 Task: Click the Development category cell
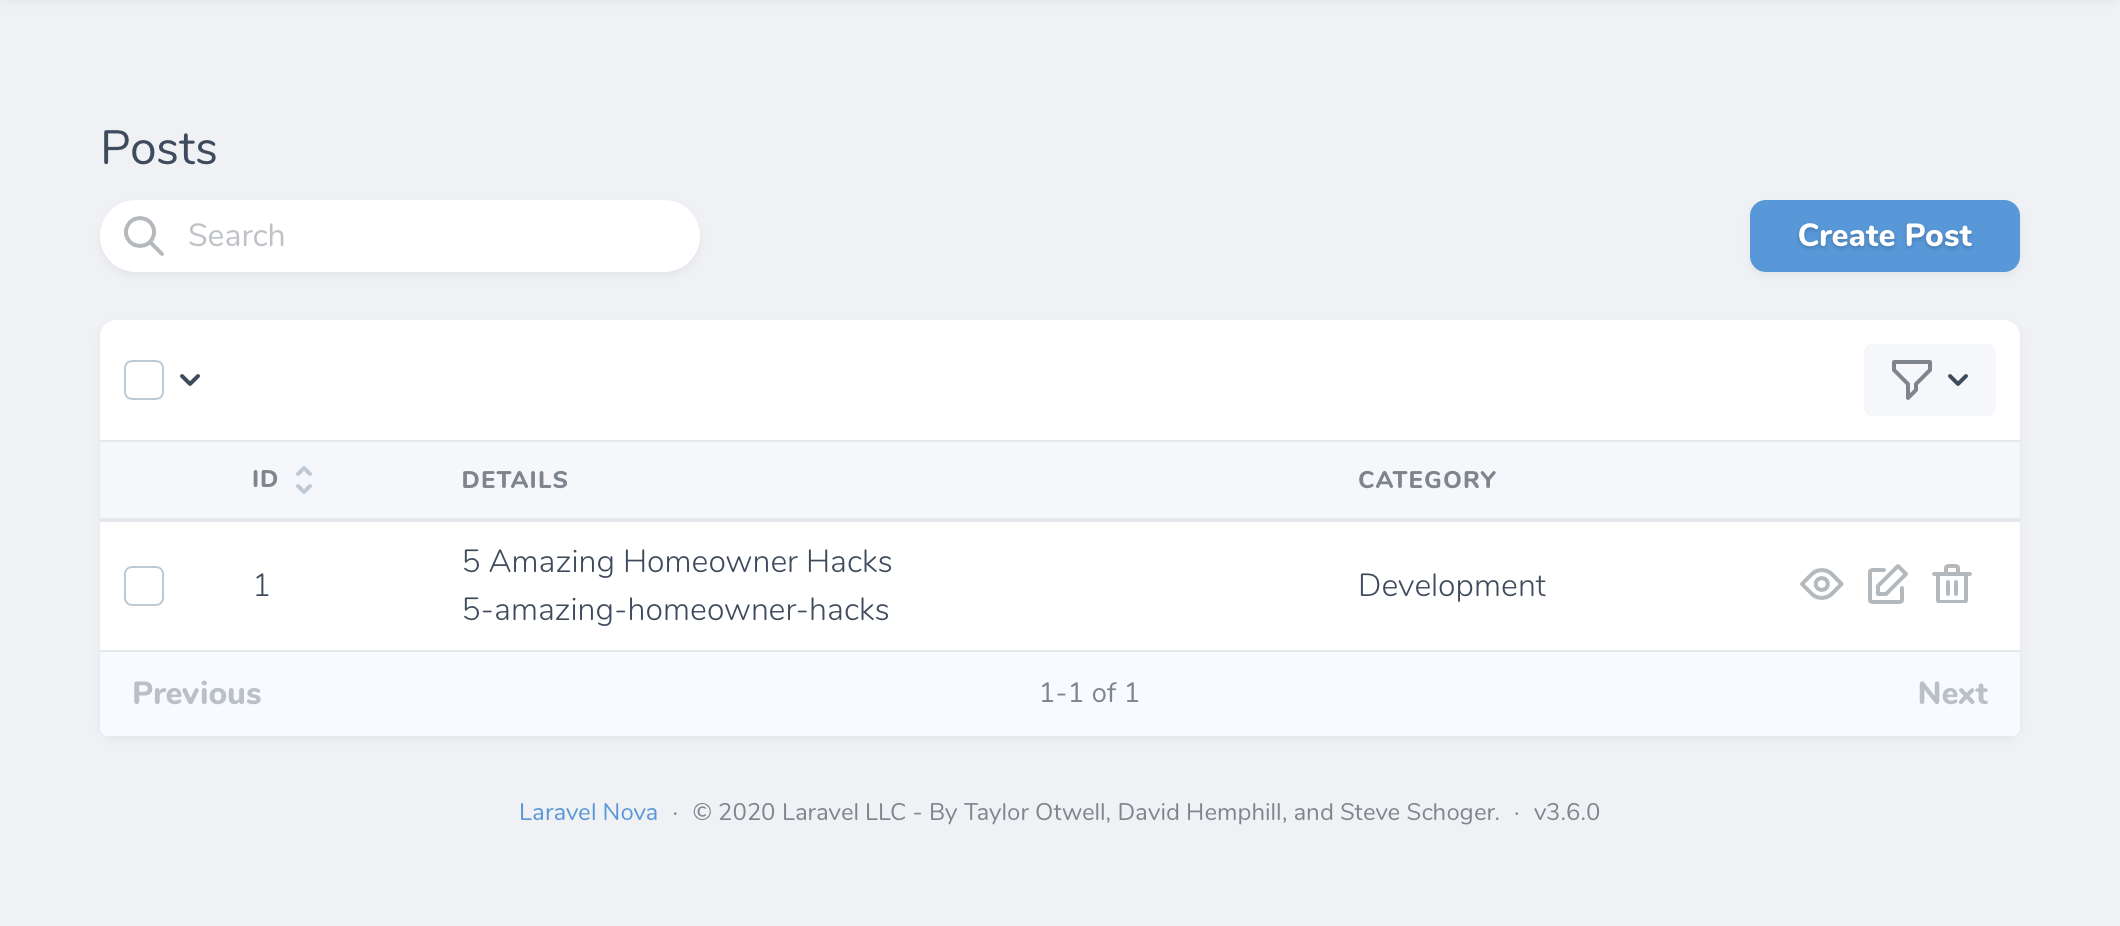click(1451, 586)
